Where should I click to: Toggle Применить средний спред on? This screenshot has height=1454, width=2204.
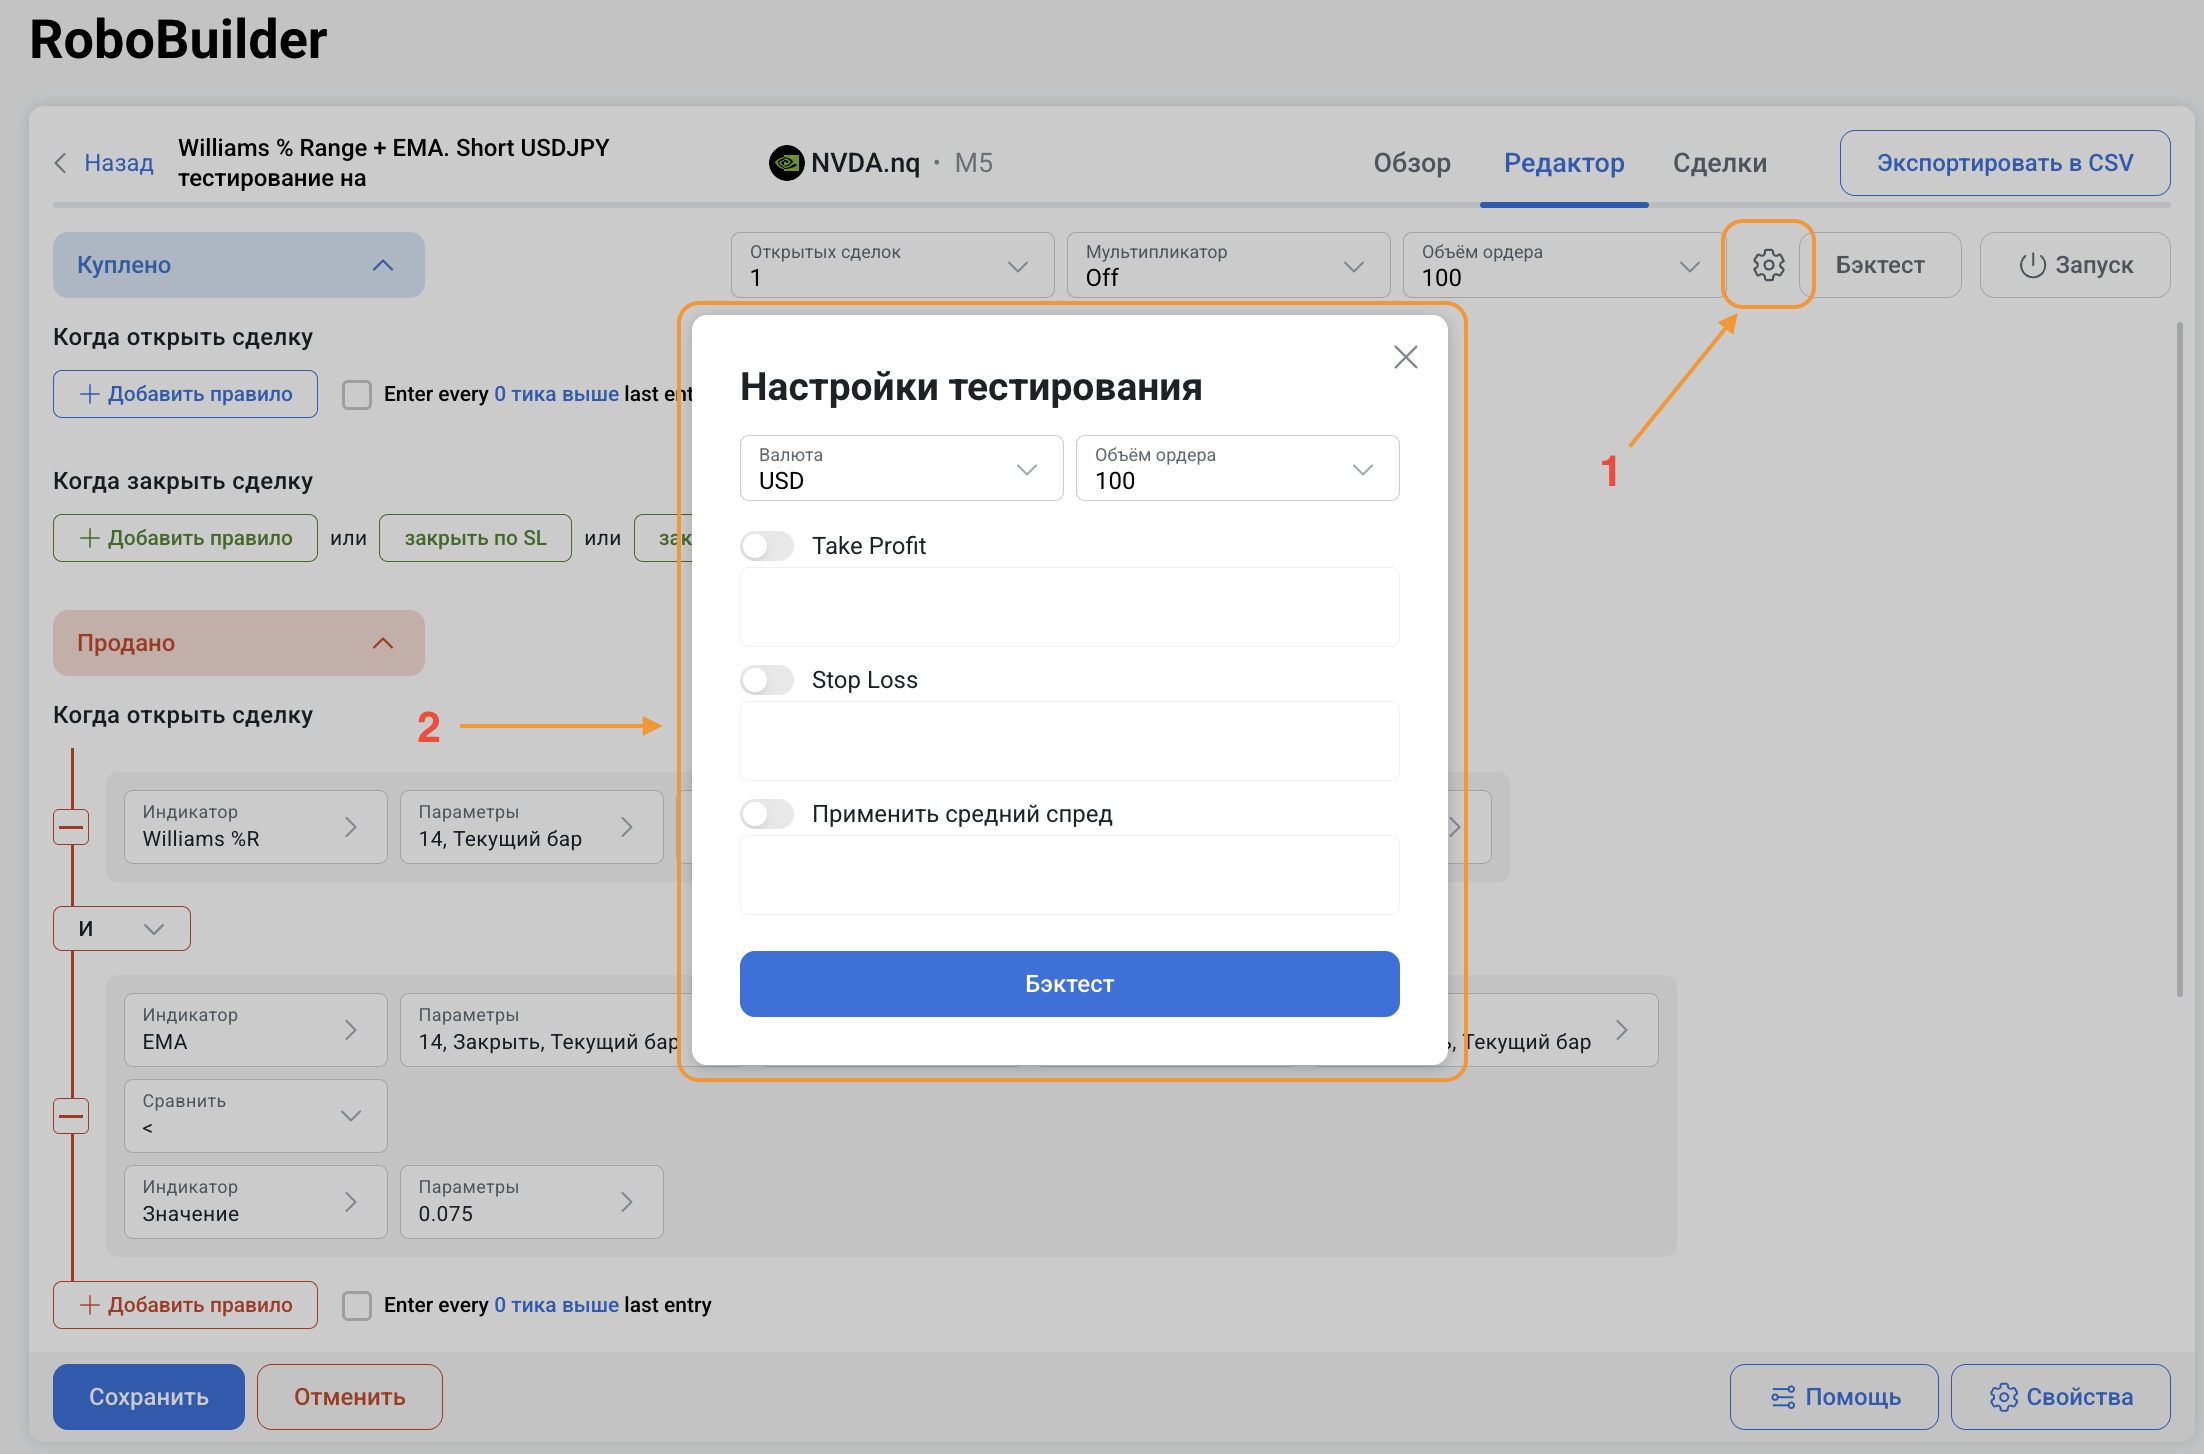[x=767, y=814]
